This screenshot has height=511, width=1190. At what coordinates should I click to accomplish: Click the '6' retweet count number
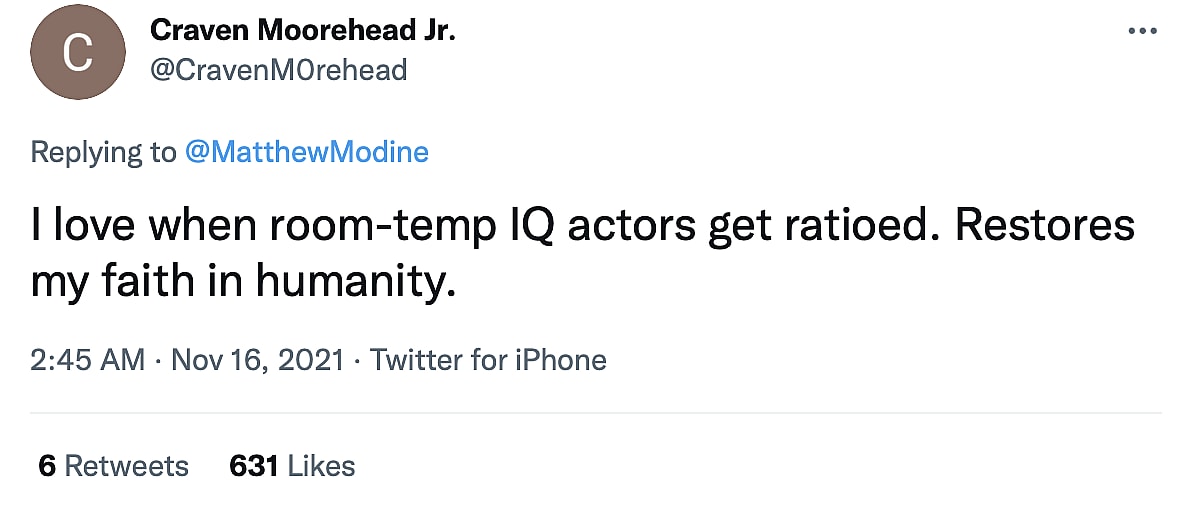coord(46,466)
